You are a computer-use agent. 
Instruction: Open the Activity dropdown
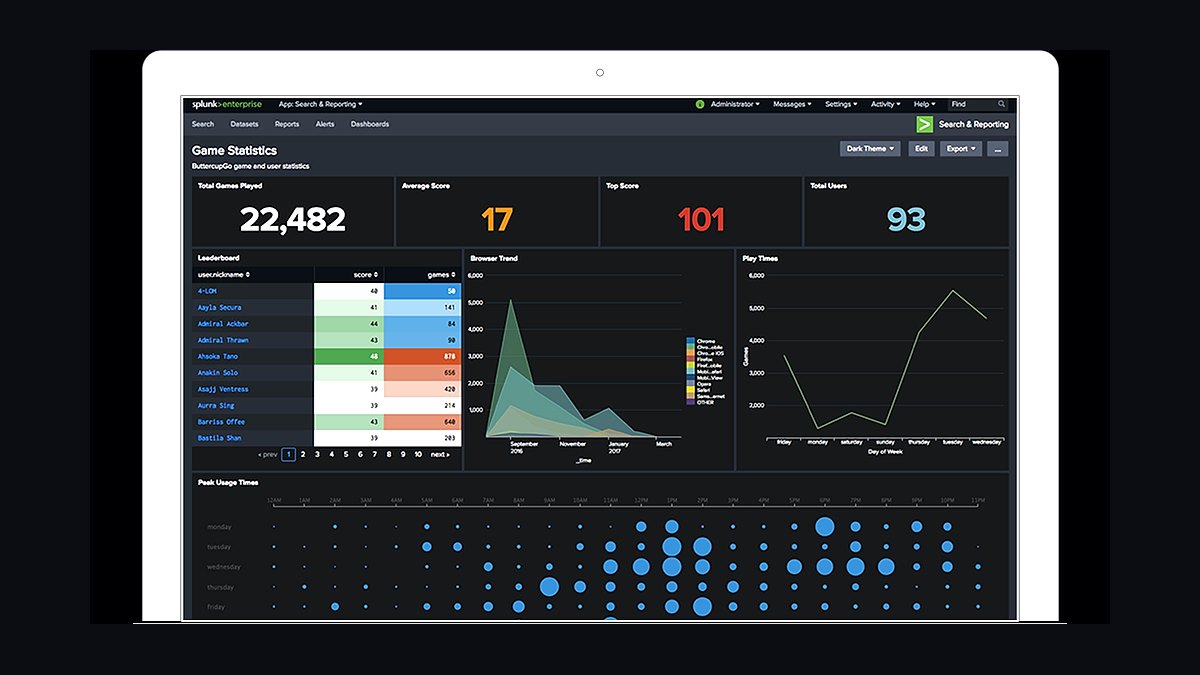tap(885, 104)
